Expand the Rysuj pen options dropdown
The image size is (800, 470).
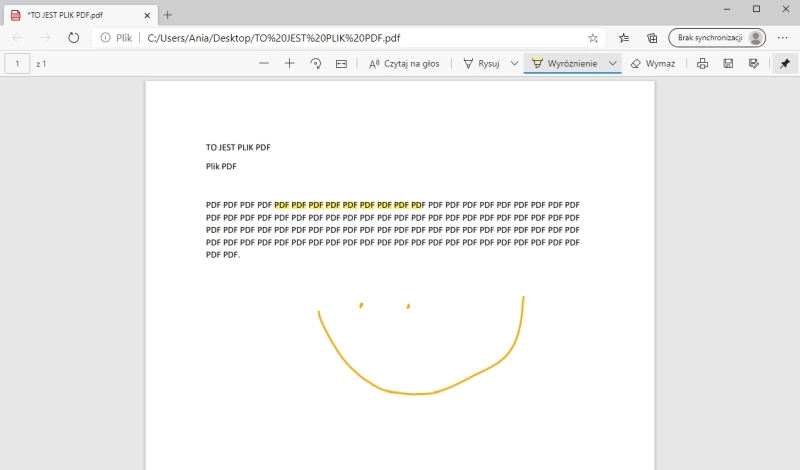514,63
